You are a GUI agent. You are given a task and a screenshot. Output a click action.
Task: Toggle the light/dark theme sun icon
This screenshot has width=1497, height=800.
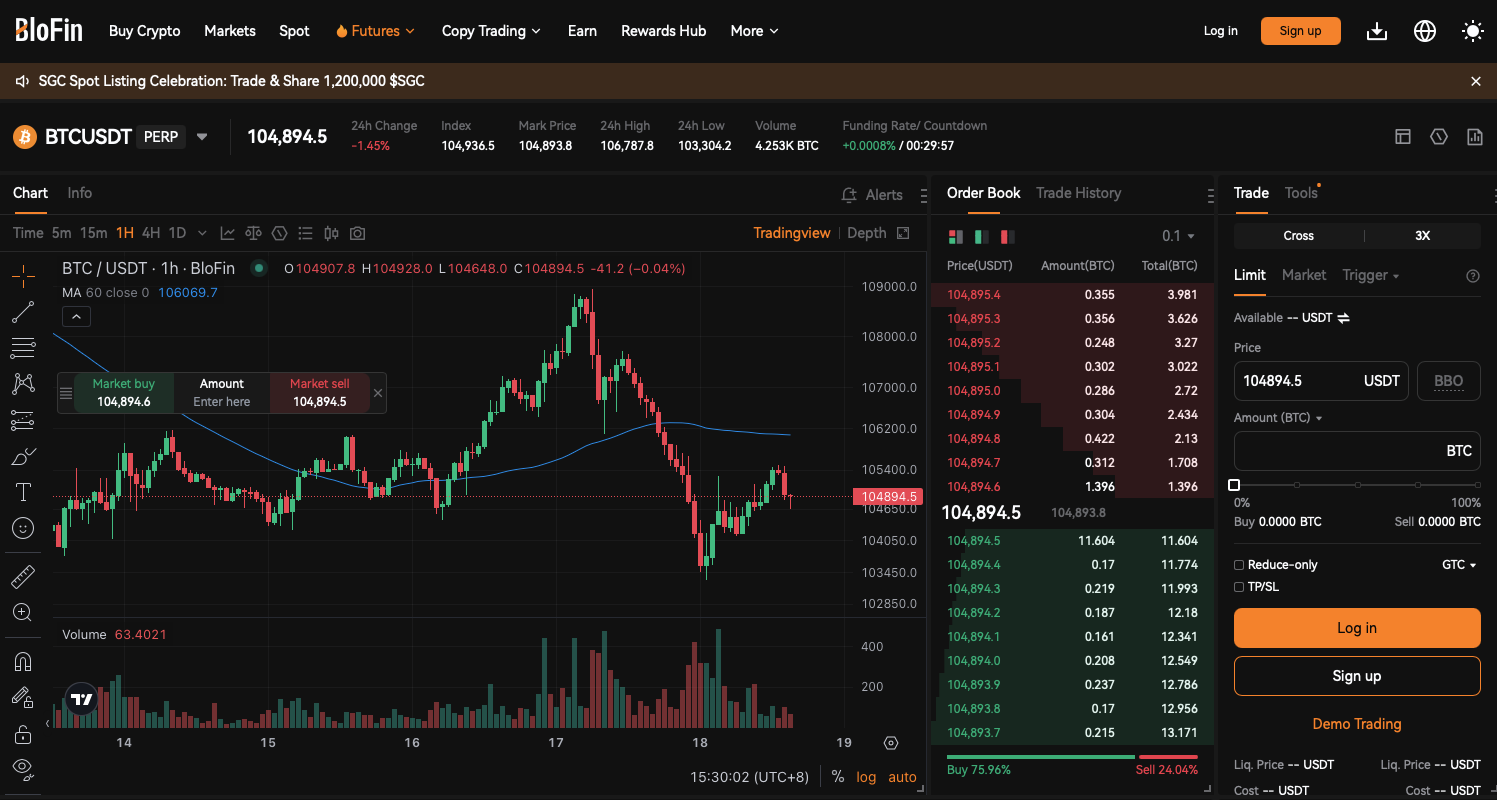pyautogui.click(x=1472, y=31)
